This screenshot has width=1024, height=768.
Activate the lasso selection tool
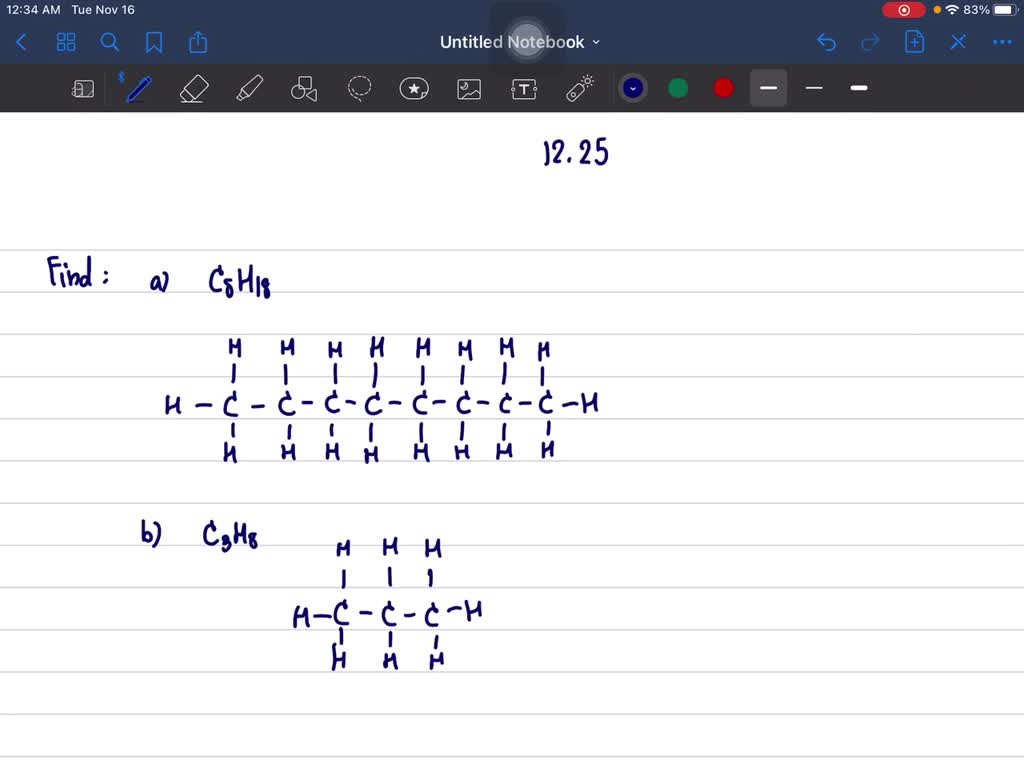[x=359, y=88]
